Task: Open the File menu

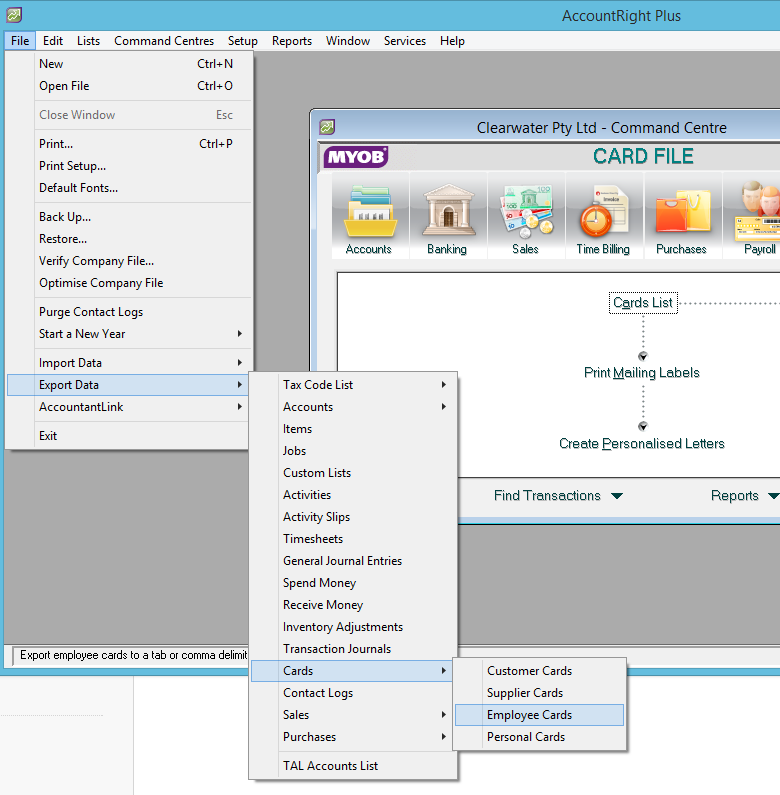Action: 20,41
